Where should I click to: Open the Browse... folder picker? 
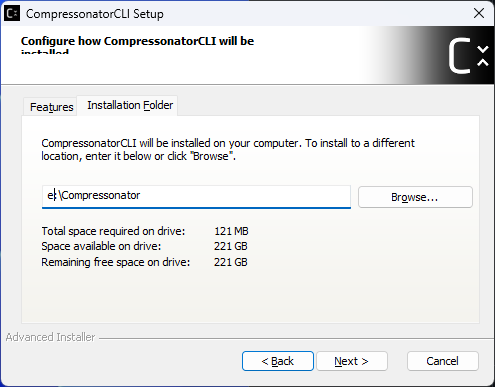[x=415, y=197]
